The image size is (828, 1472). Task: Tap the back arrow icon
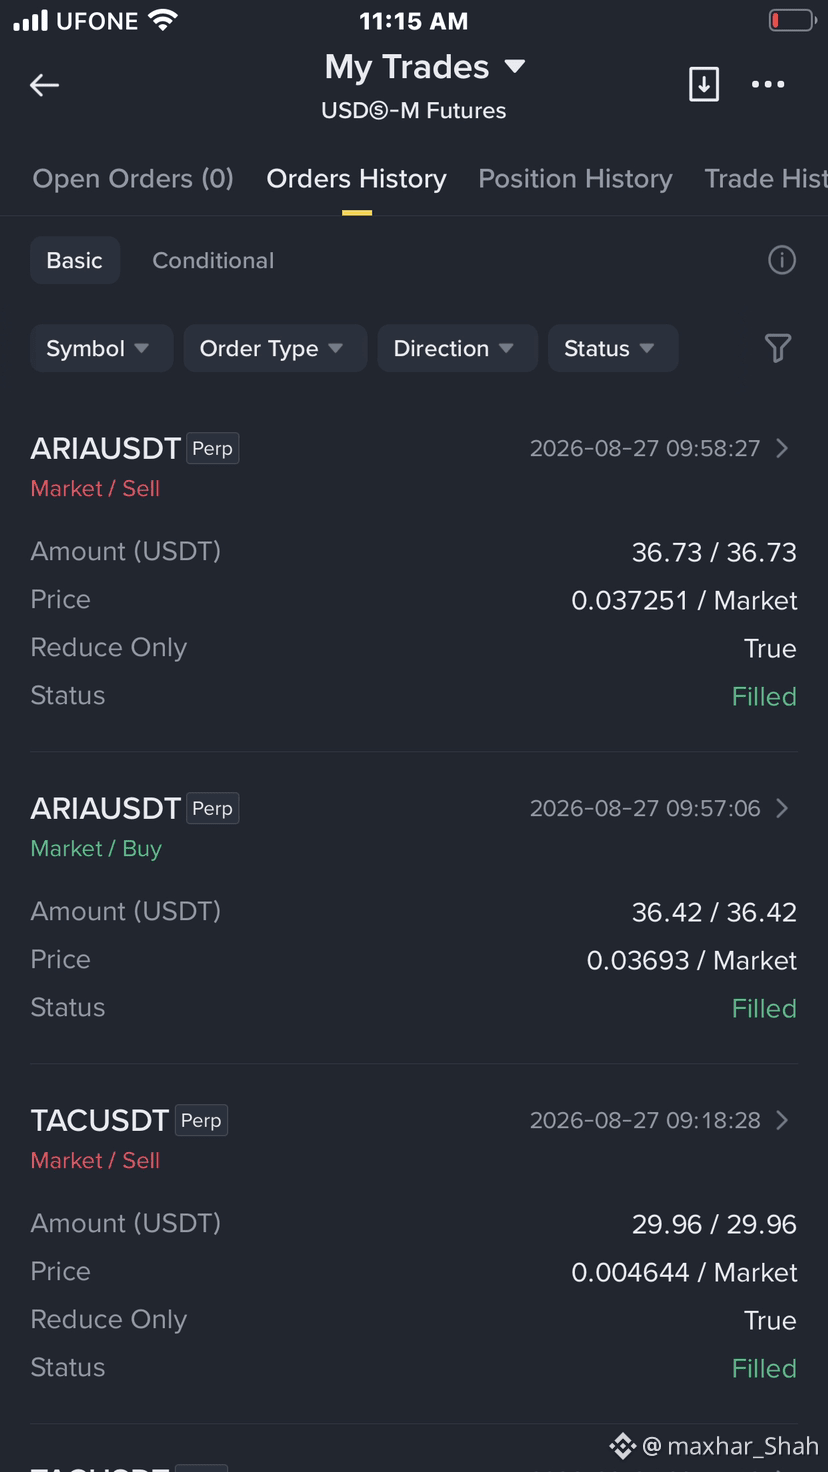coord(44,85)
